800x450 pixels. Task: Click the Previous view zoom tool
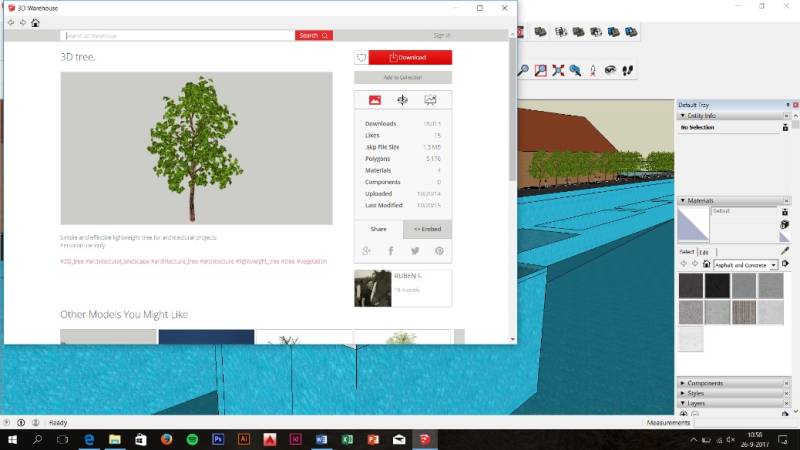tap(576, 70)
